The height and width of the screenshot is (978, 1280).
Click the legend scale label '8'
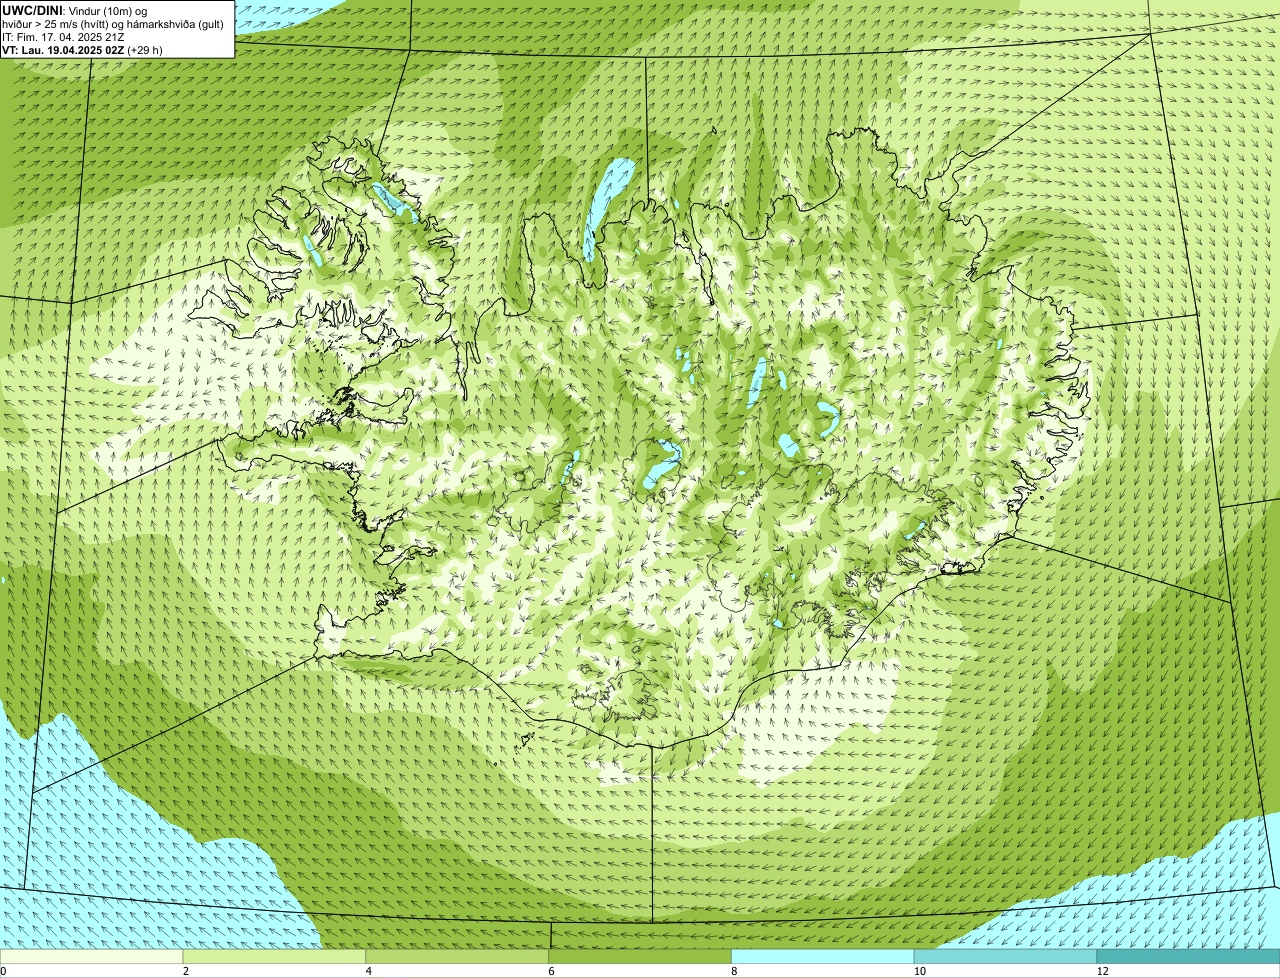[734, 971]
